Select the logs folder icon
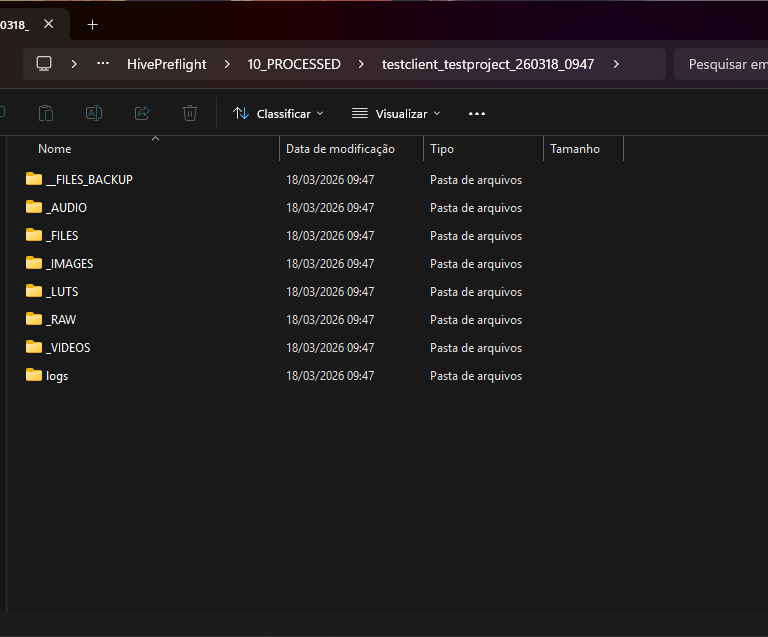 (x=34, y=375)
